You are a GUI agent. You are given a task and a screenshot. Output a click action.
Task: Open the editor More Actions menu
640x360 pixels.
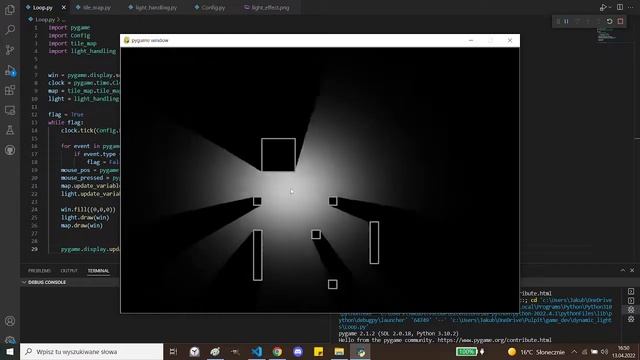[x=631, y=7]
